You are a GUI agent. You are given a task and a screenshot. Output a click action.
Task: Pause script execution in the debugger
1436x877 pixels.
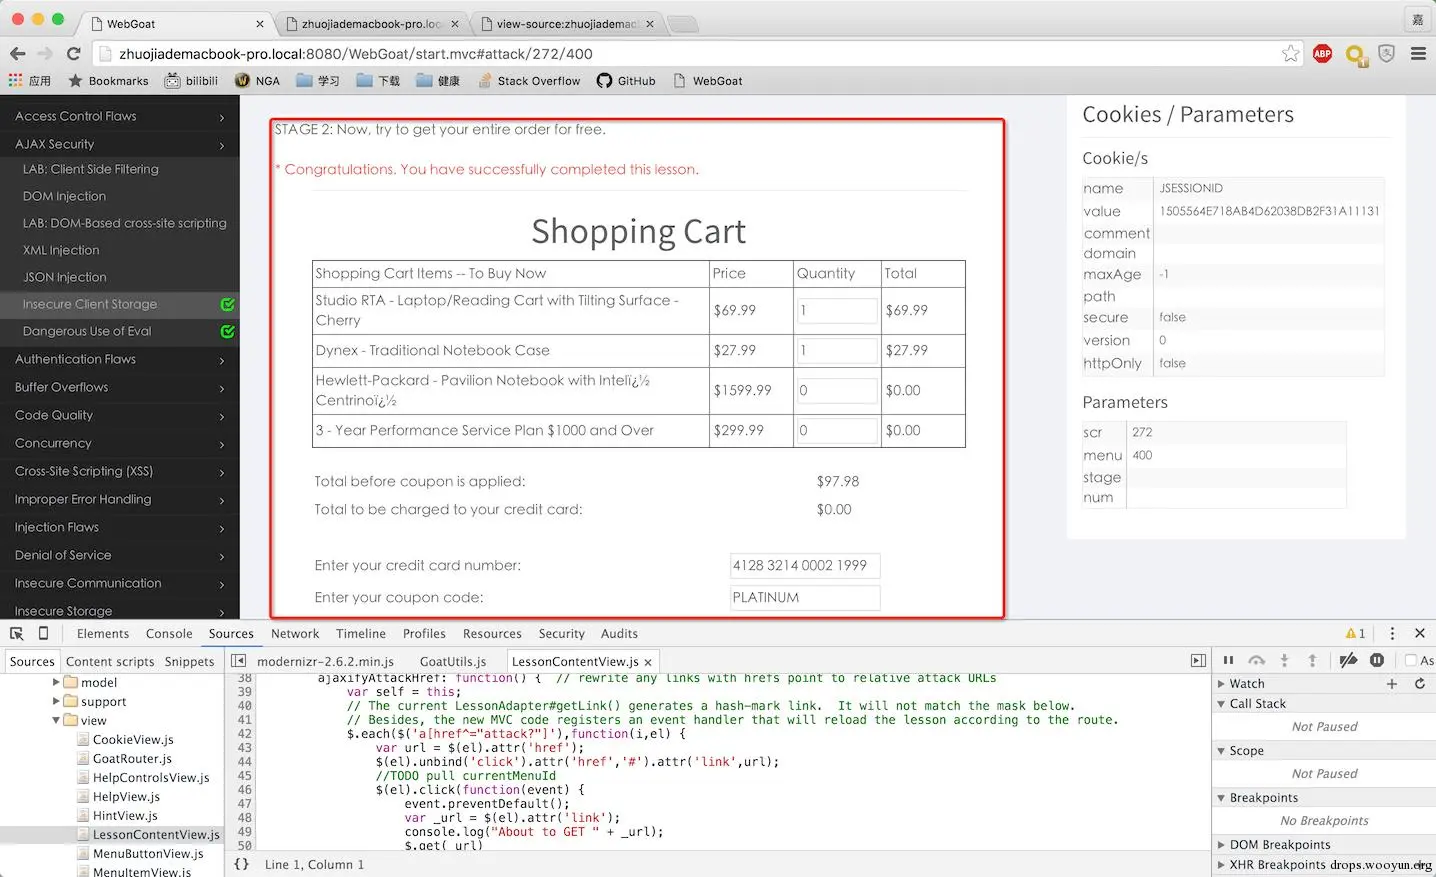[x=1228, y=660]
